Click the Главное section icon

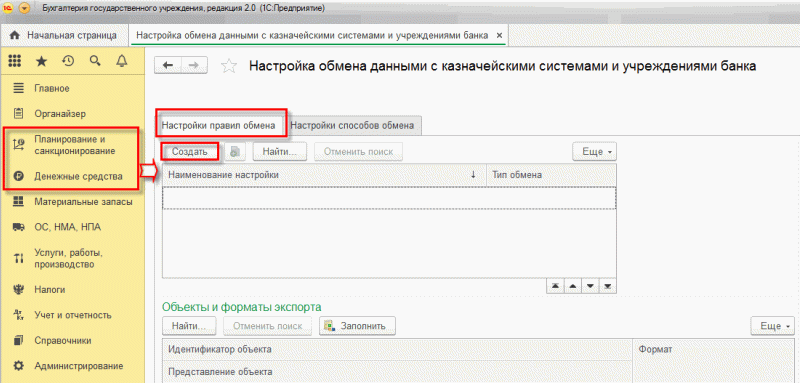click(18, 88)
